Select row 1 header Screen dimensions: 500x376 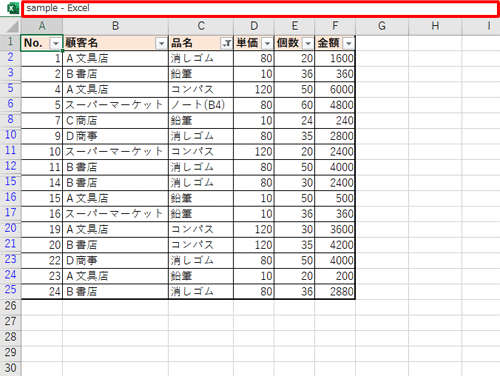pos(11,42)
